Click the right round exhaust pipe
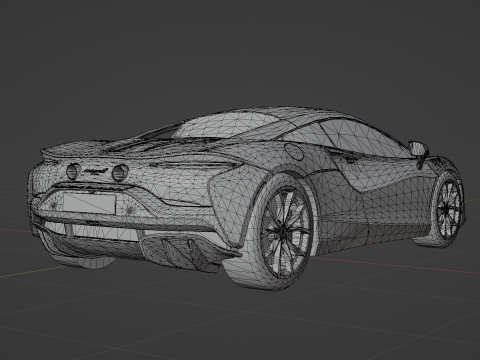Screen dimensions: 480x360 click(x=120, y=173)
